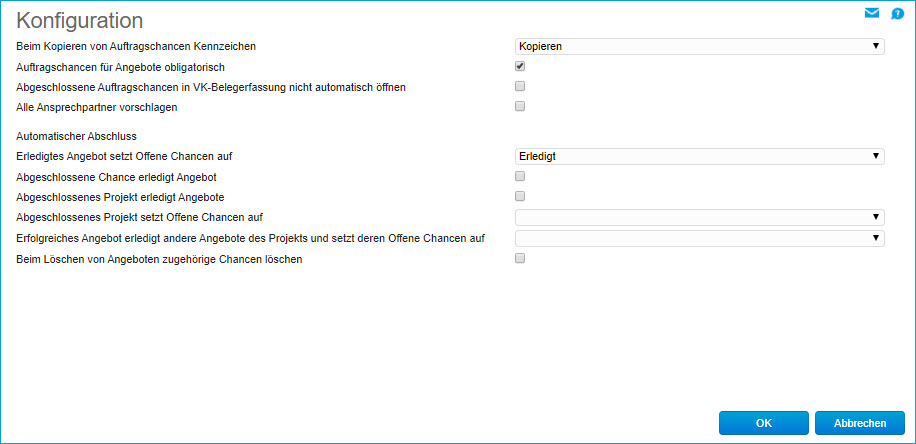This screenshot has height=444, width=916.
Task: Expand the 'Erledigt' dropdown list
Action: [698, 156]
